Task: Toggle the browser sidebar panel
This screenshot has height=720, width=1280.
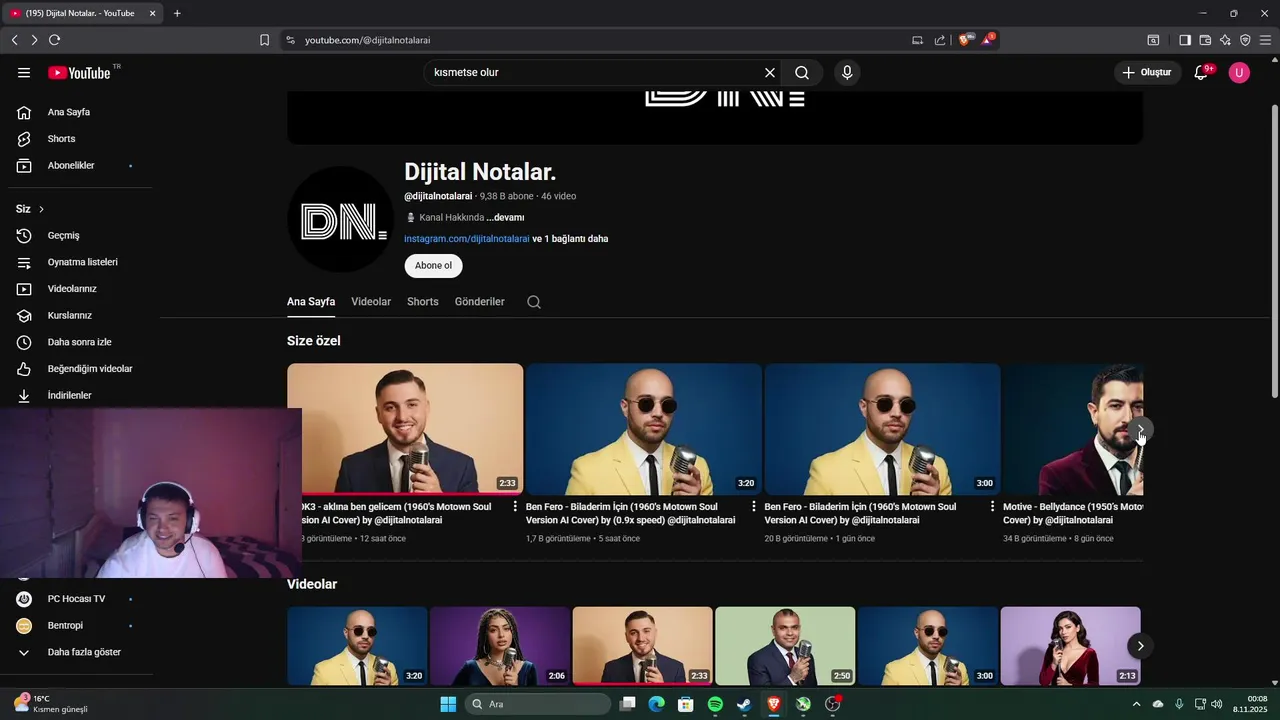Action: 1185,40
